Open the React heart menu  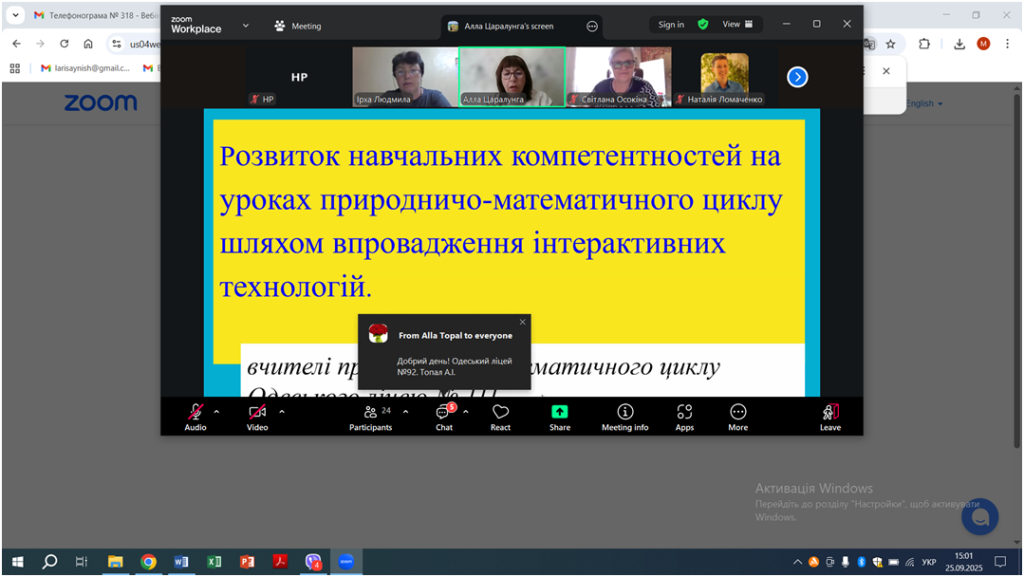pyautogui.click(x=500, y=416)
